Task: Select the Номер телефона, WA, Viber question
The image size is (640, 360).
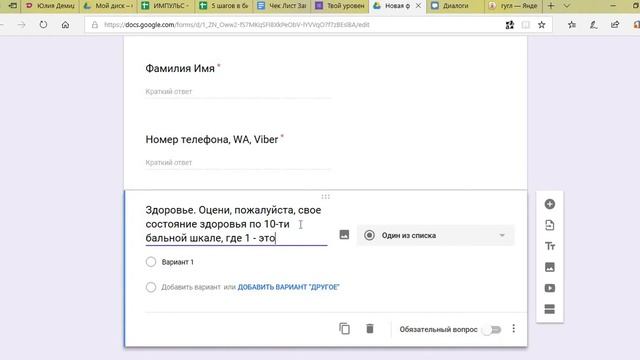Action: (212, 140)
